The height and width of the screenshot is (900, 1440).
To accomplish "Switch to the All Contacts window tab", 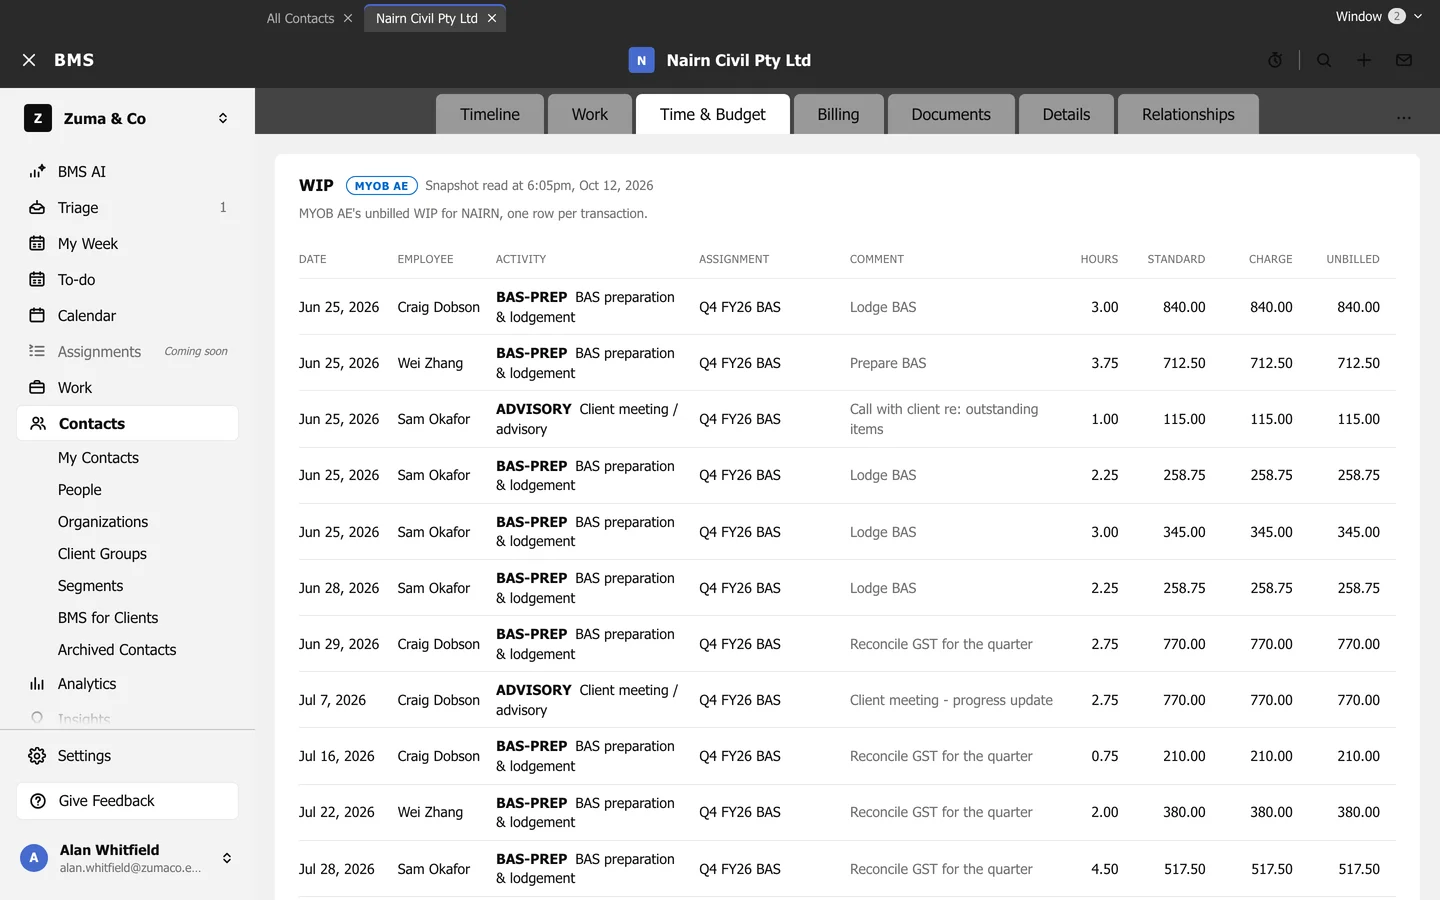I will tap(300, 18).
